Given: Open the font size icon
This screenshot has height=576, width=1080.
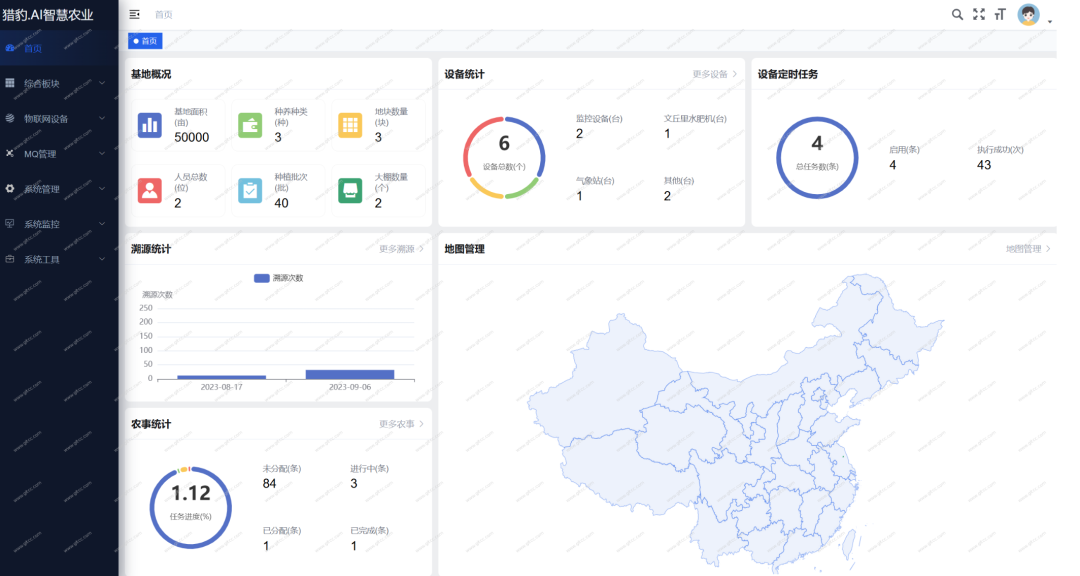Looking at the screenshot, I should click(x=1000, y=14).
